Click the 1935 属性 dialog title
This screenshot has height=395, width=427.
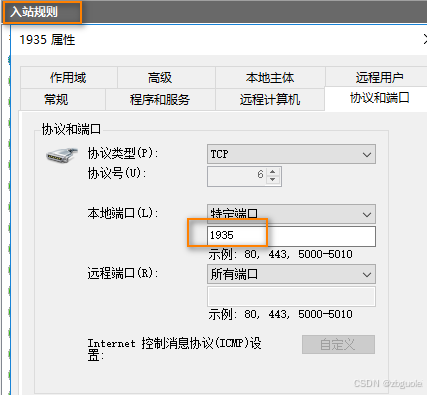coord(47,40)
